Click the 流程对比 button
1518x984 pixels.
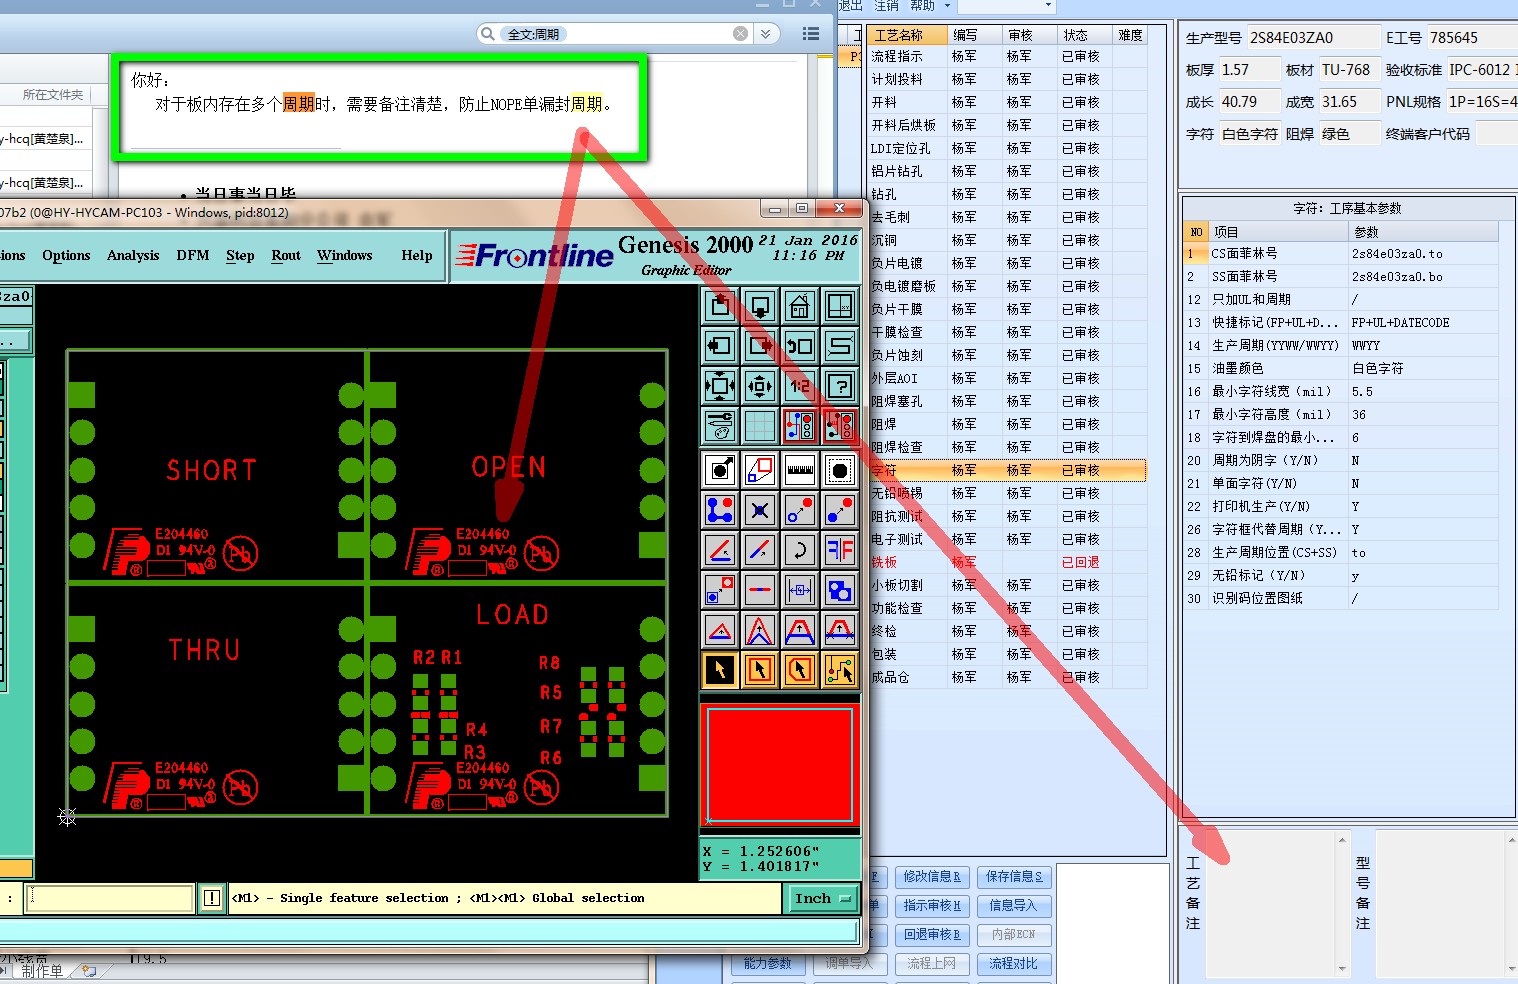[x=1013, y=964]
